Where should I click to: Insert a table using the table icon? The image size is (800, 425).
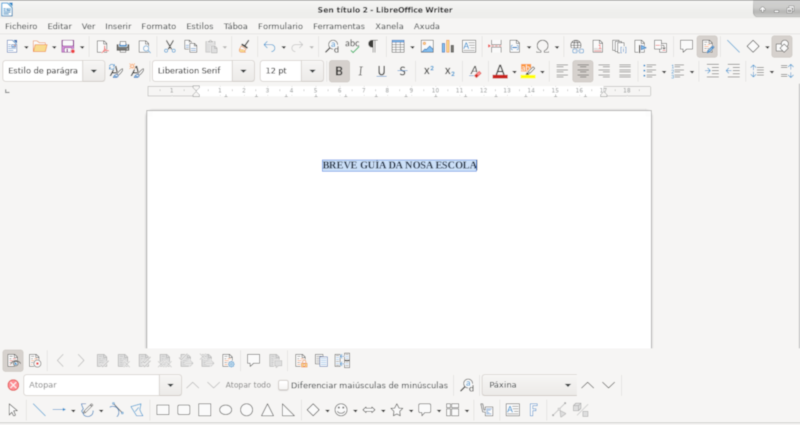[x=398, y=46]
